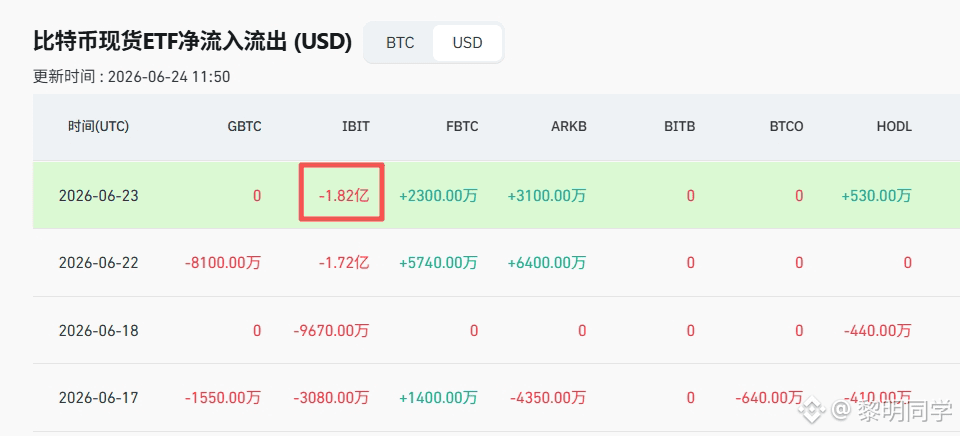Click the HODL +530.00万 value
The image size is (960, 436).
pos(877,196)
